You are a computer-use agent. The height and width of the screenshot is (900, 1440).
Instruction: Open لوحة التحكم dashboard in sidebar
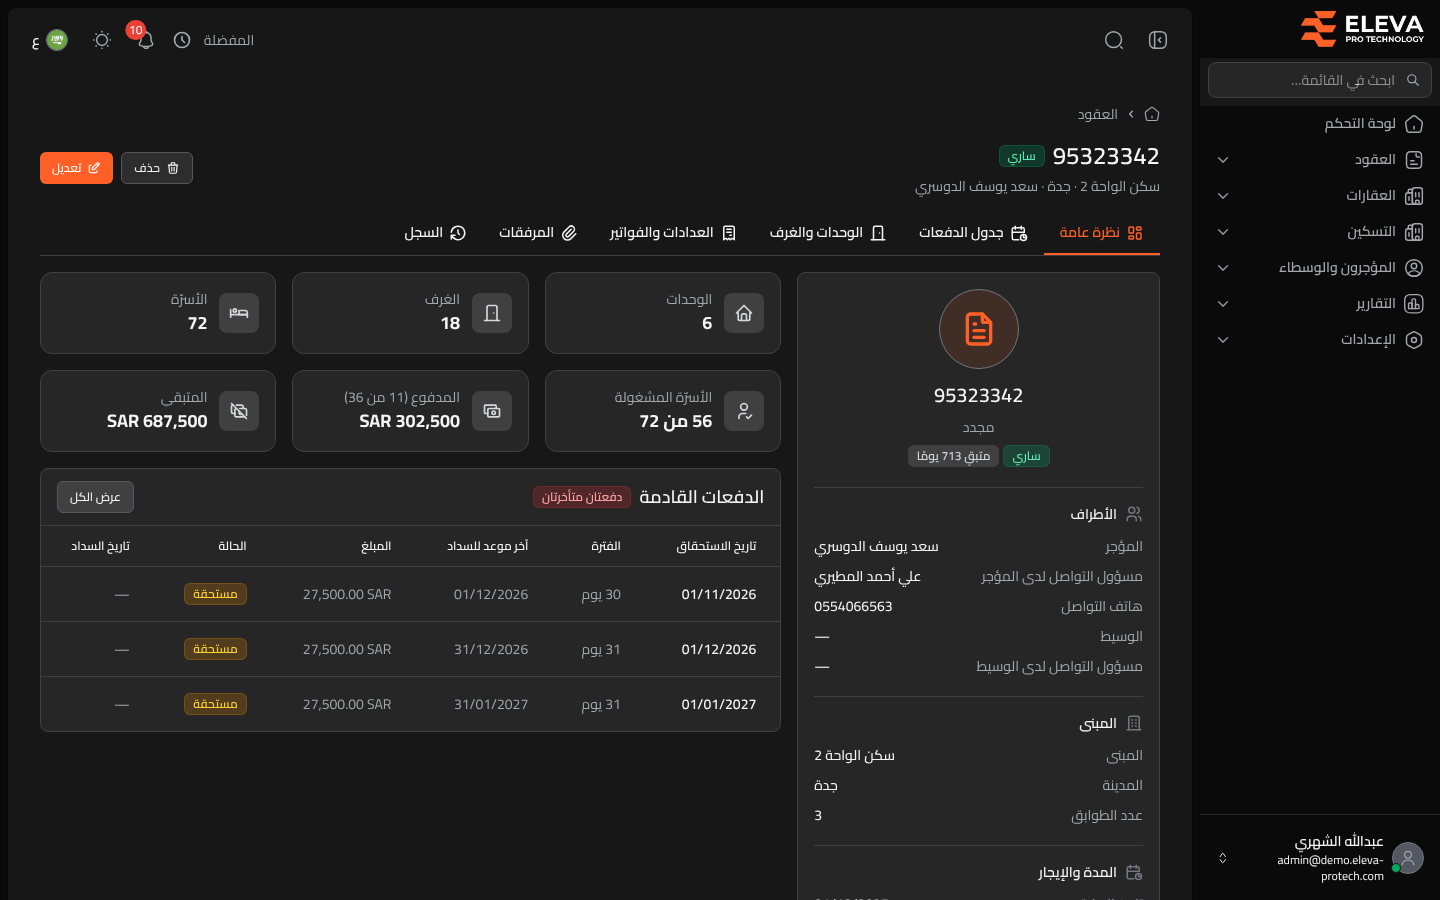click(x=1320, y=124)
